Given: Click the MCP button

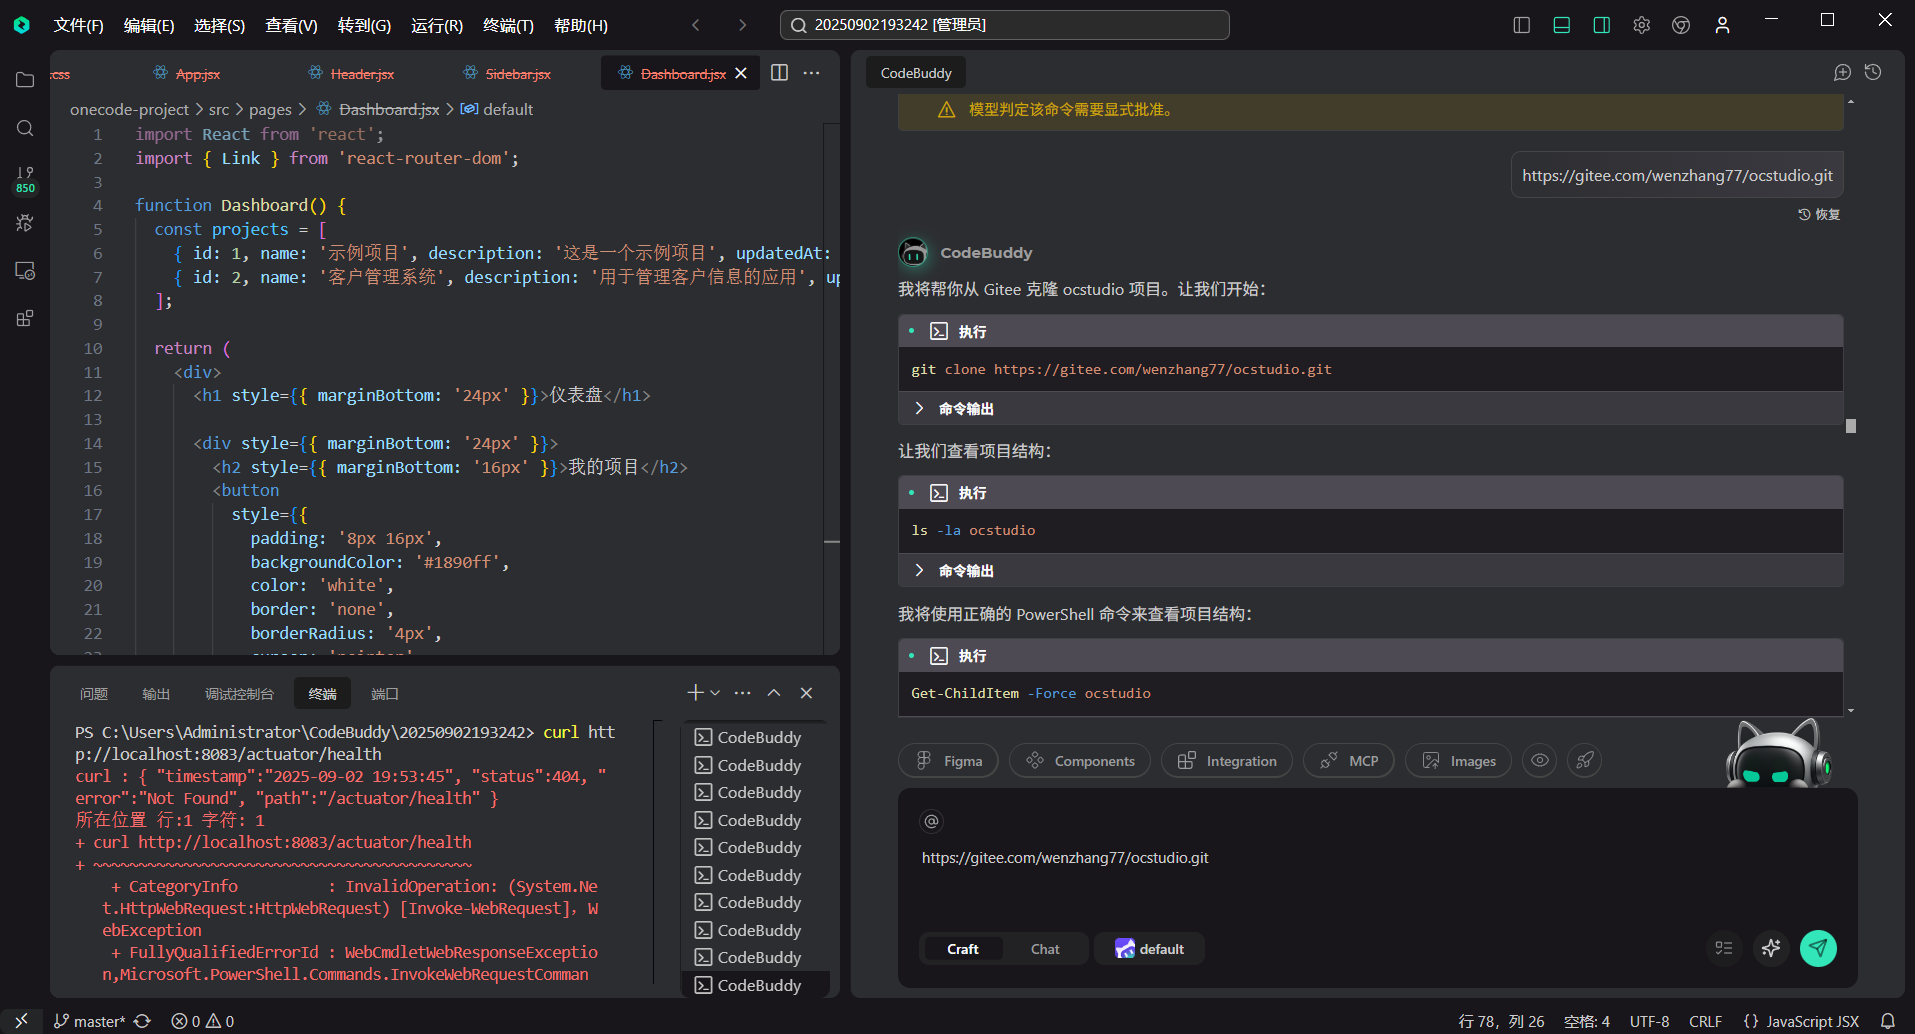Looking at the screenshot, I should [x=1349, y=761].
